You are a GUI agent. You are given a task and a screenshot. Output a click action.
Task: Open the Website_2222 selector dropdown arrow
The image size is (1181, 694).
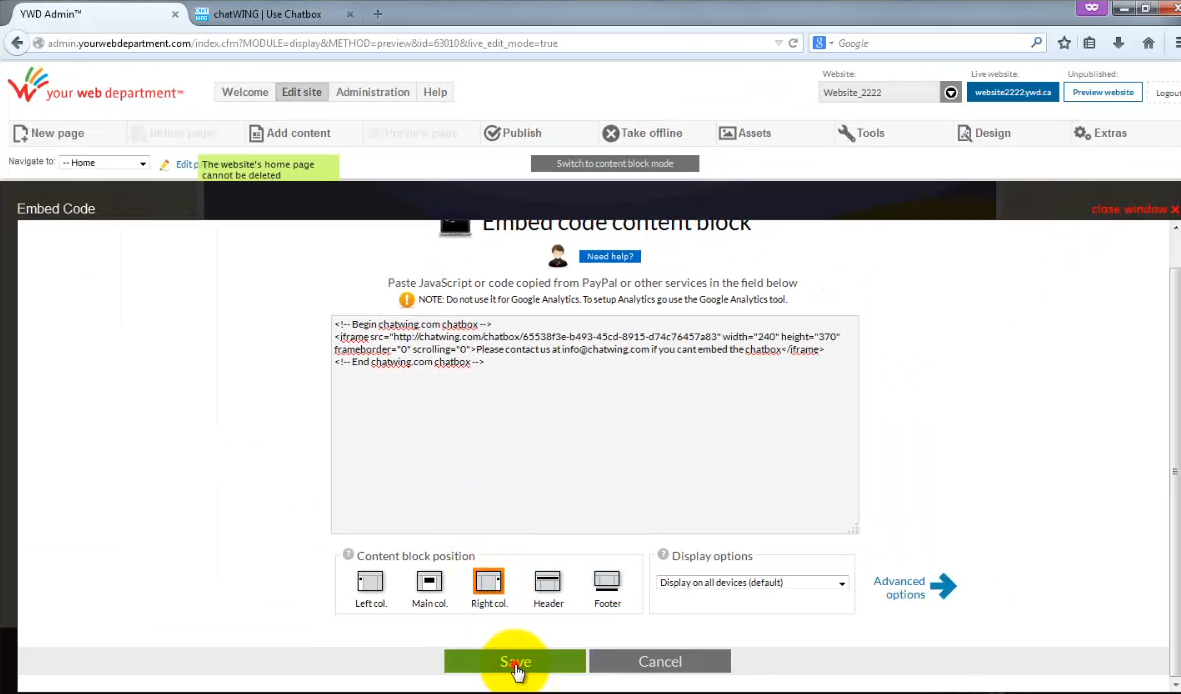(x=951, y=93)
